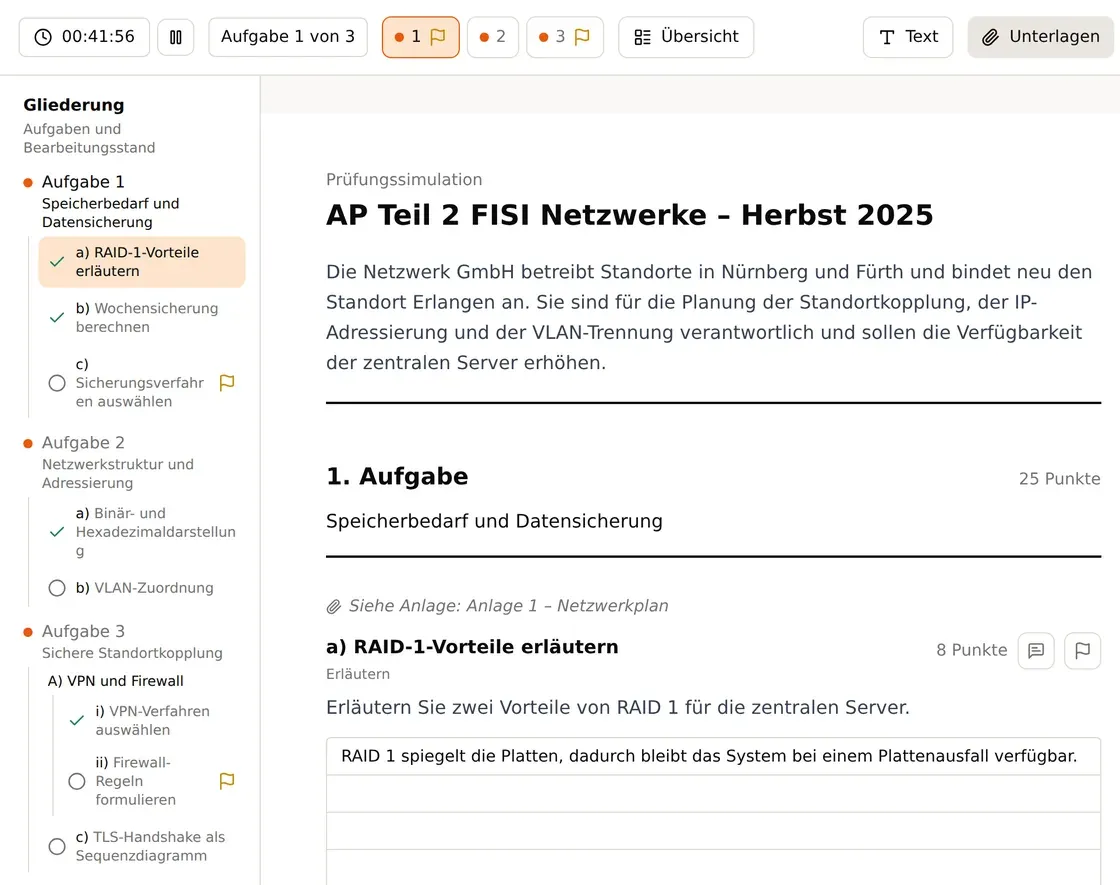This screenshot has height=885, width=1120.
Task: Click the 'Erläutern' operator label
Action: [358, 674]
